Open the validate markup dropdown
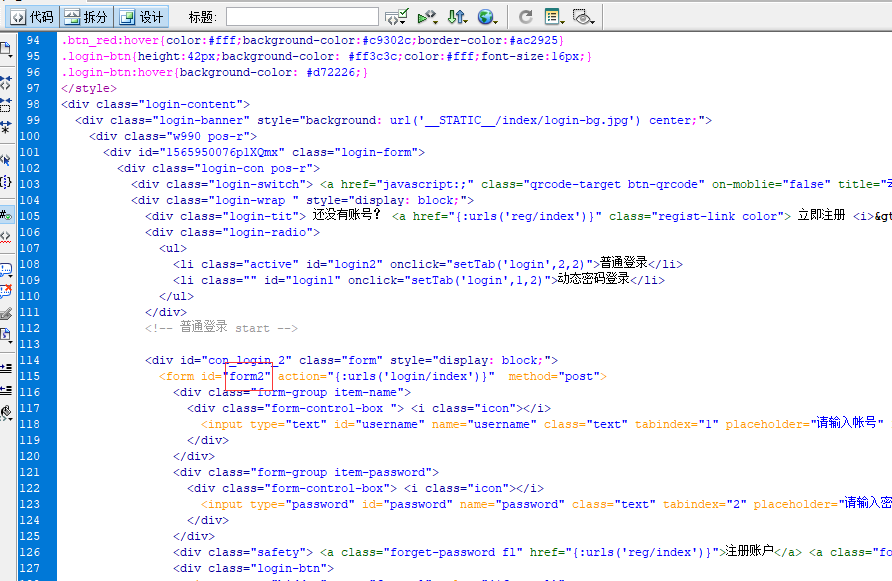892x581 pixels. tap(427, 17)
